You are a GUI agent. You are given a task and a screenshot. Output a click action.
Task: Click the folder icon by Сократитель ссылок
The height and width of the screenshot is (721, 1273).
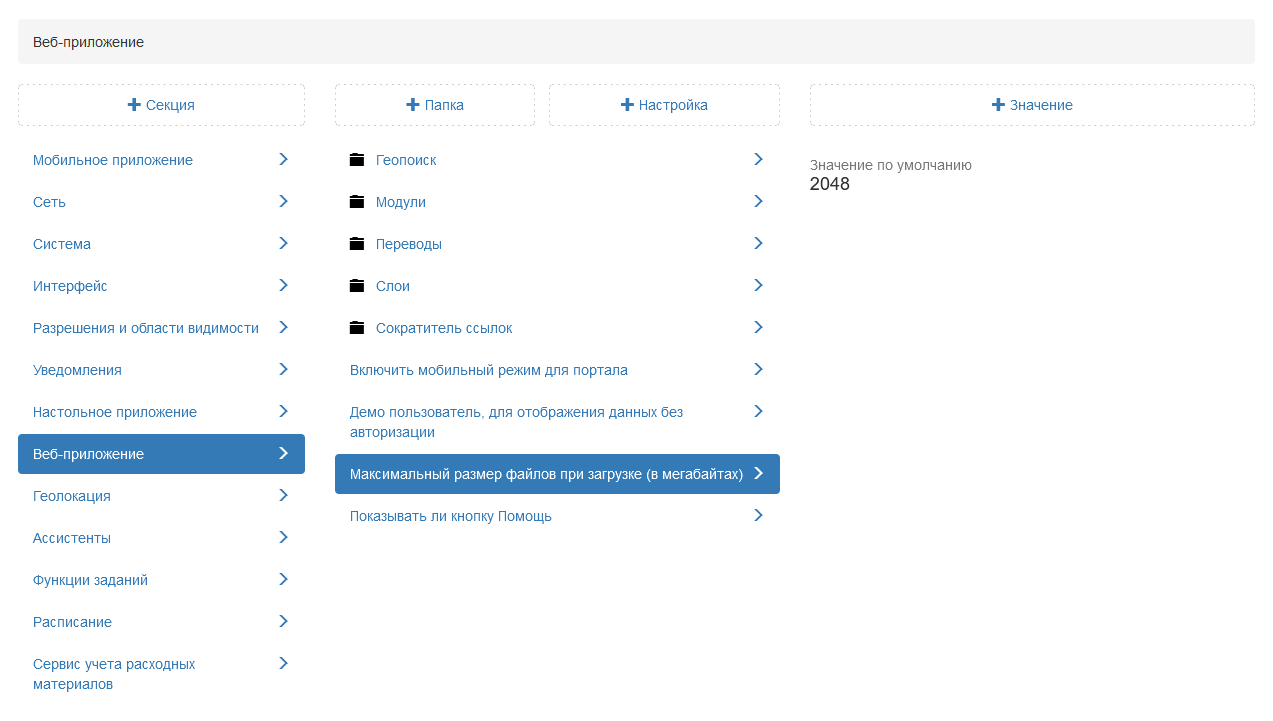click(x=357, y=328)
